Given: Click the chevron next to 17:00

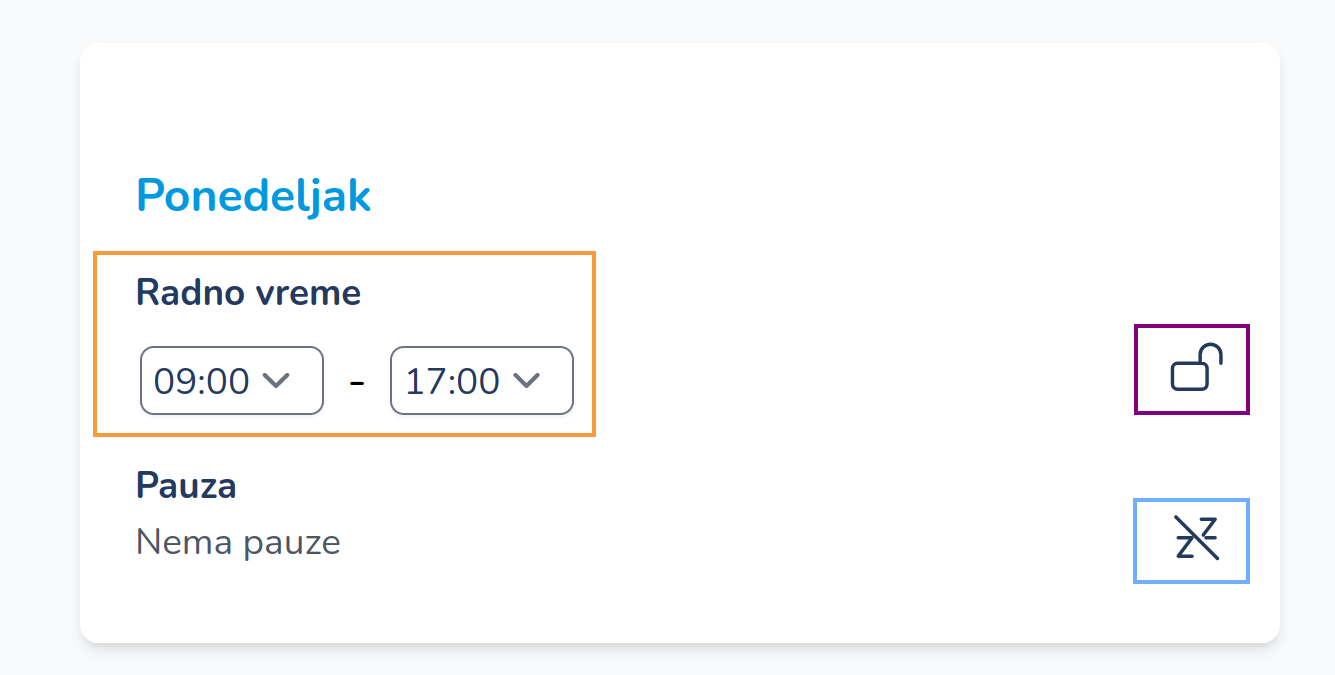Looking at the screenshot, I should click(x=526, y=380).
